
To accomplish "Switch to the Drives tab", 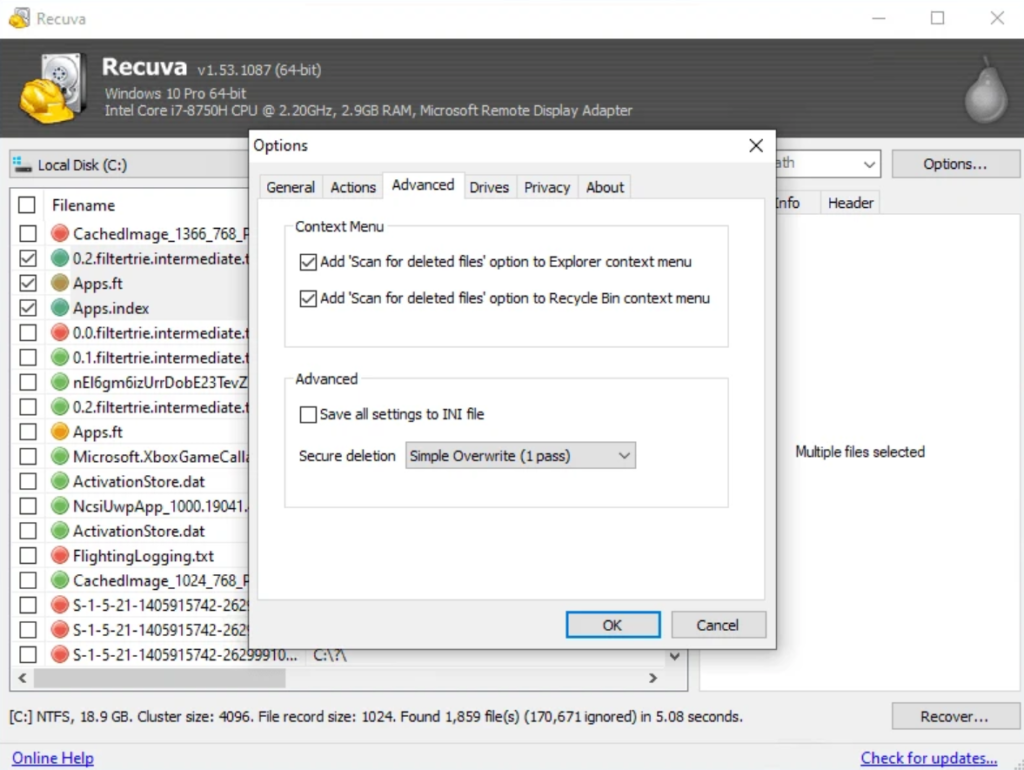I will (489, 187).
